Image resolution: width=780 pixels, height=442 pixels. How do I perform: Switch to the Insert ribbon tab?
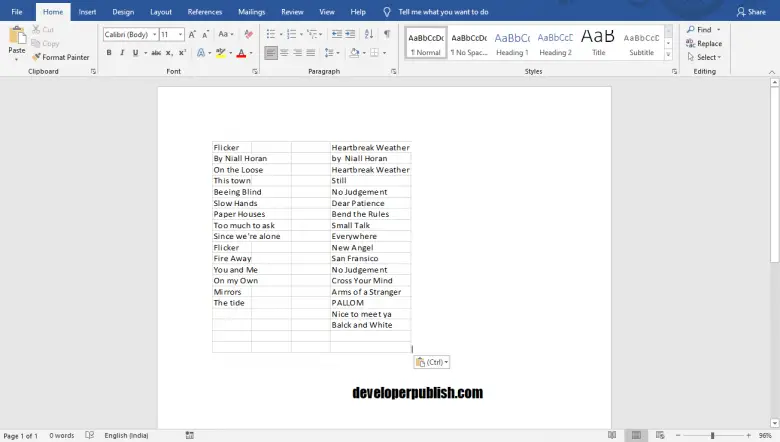87,12
